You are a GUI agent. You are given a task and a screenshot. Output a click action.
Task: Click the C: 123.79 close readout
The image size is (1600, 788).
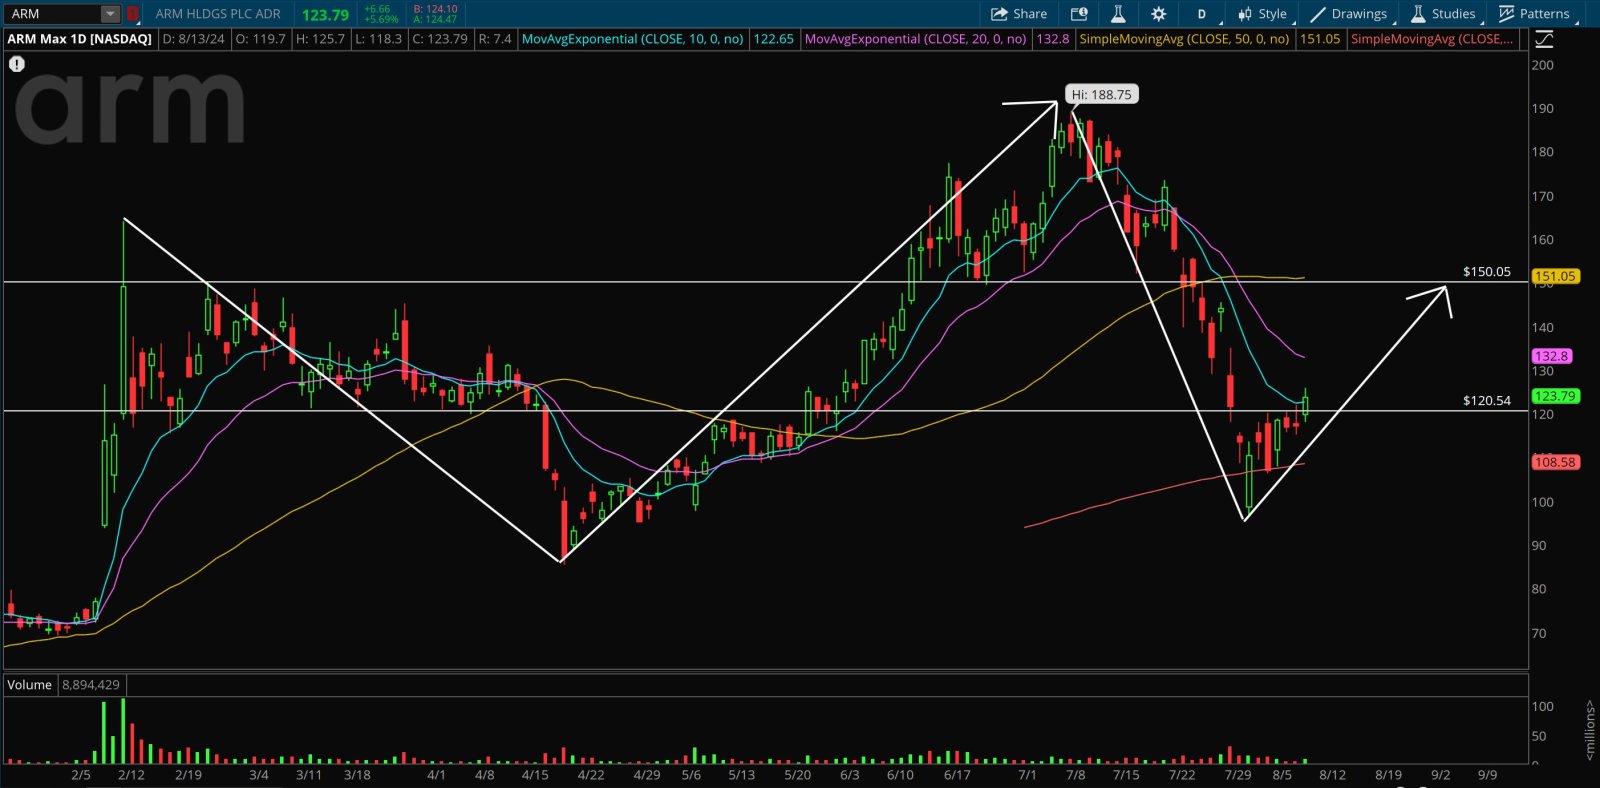(x=440, y=39)
